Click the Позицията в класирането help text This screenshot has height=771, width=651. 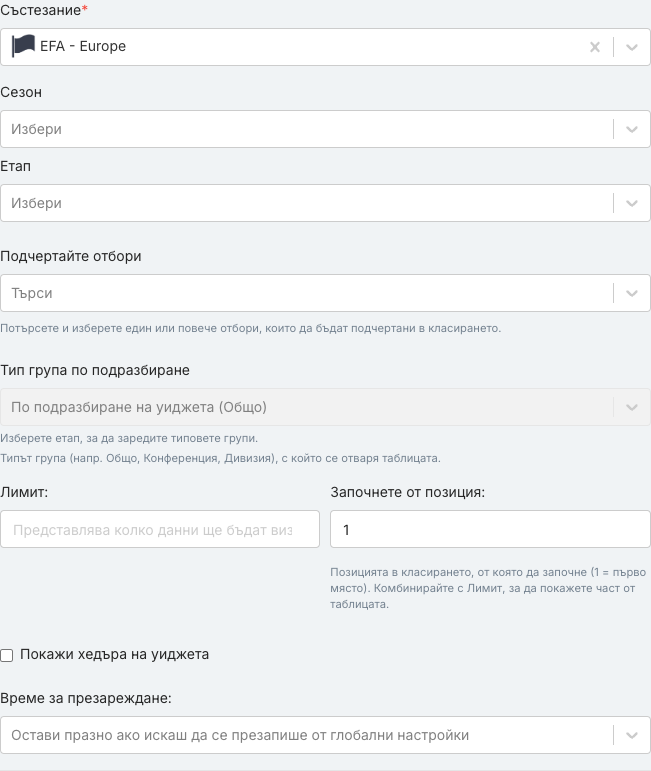(488, 588)
